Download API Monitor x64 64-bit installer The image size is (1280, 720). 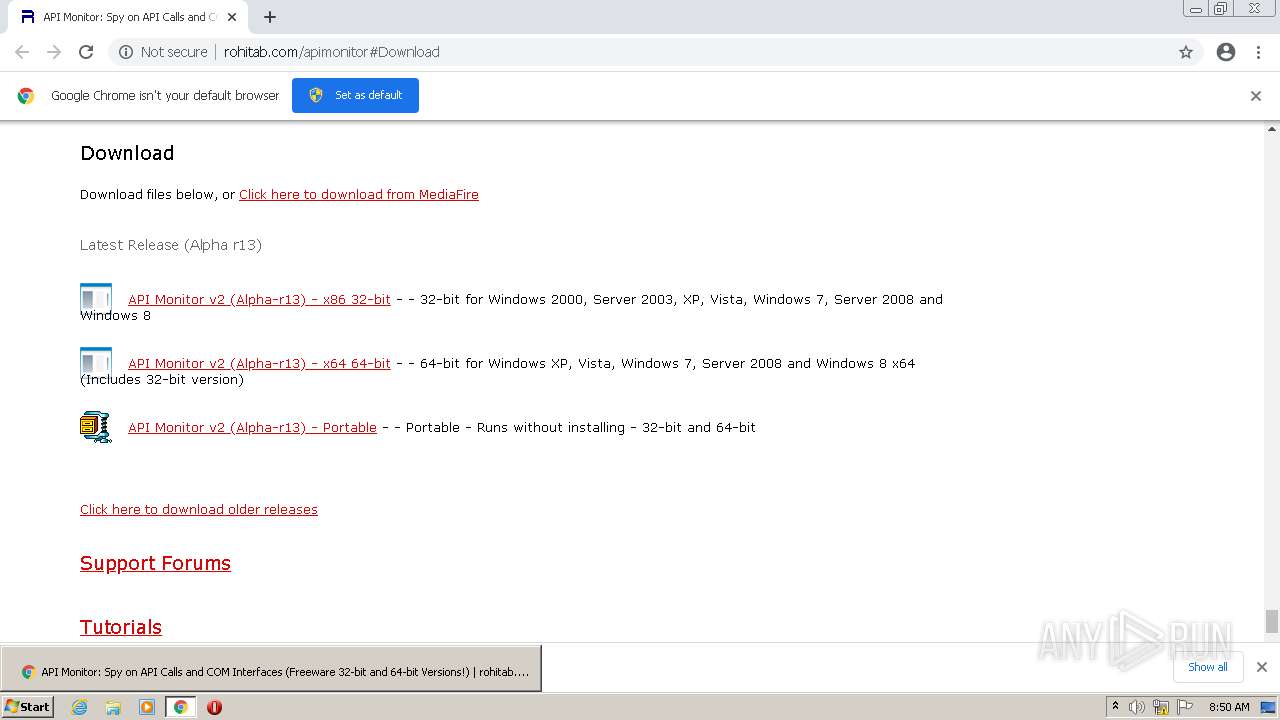pyautogui.click(x=259, y=363)
